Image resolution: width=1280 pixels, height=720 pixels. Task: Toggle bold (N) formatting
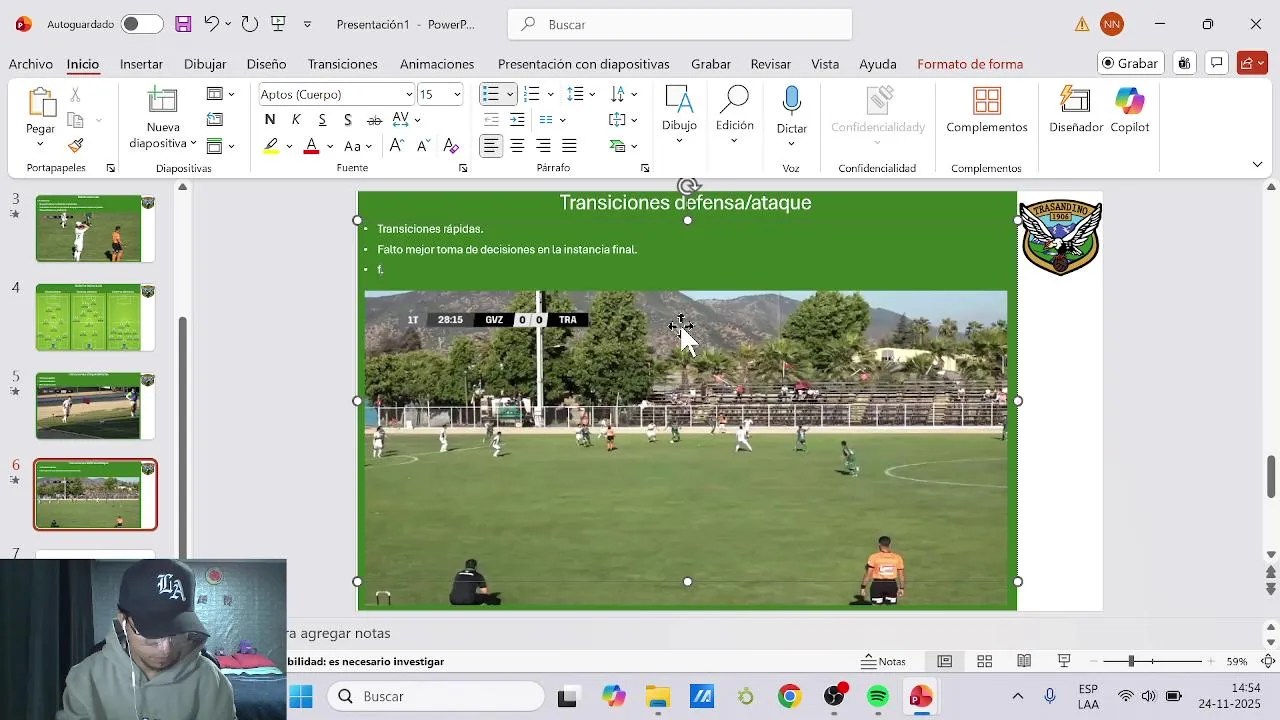click(270, 120)
